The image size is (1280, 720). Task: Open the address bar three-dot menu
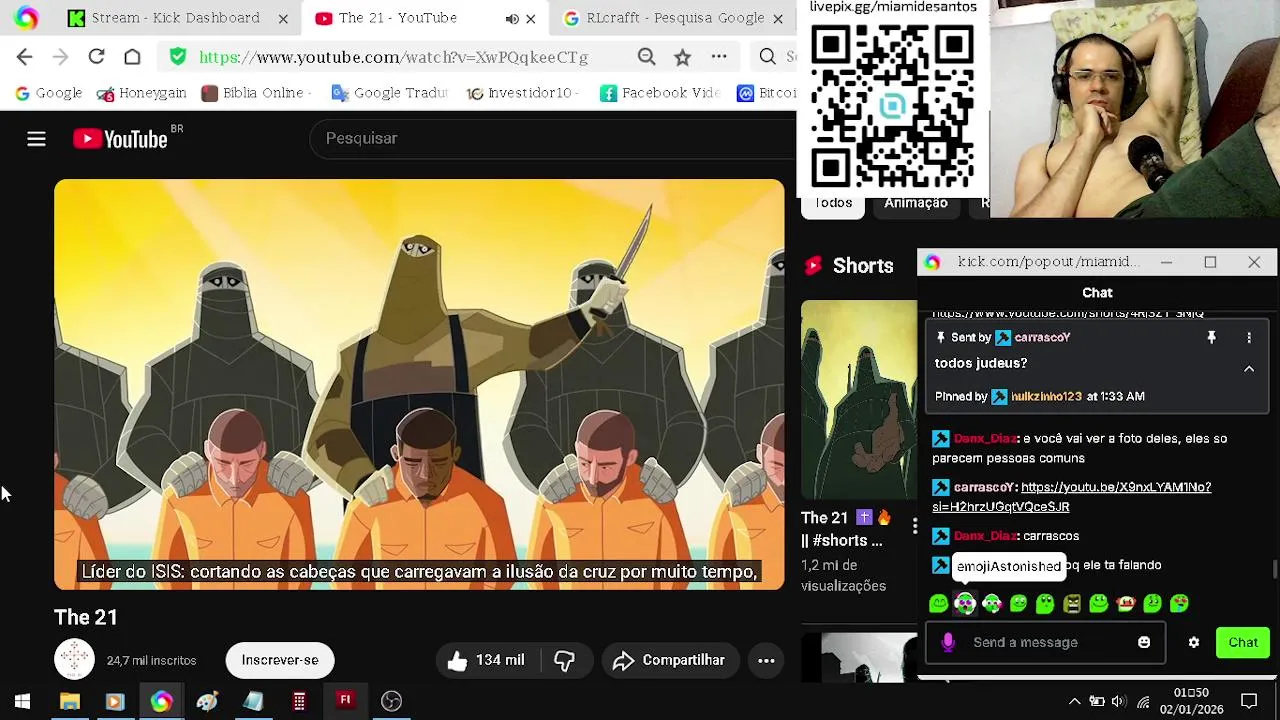click(719, 57)
